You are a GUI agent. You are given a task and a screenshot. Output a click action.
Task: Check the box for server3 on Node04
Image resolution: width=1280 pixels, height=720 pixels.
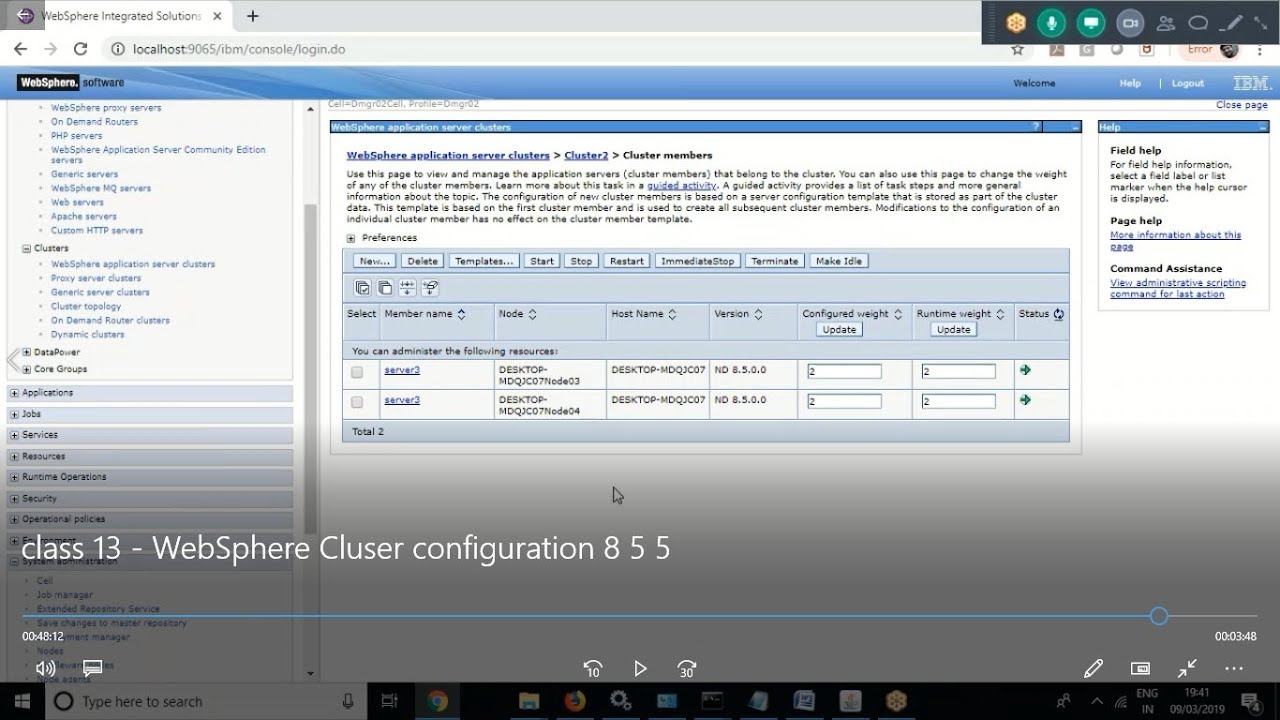pyautogui.click(x=357, y=402)
